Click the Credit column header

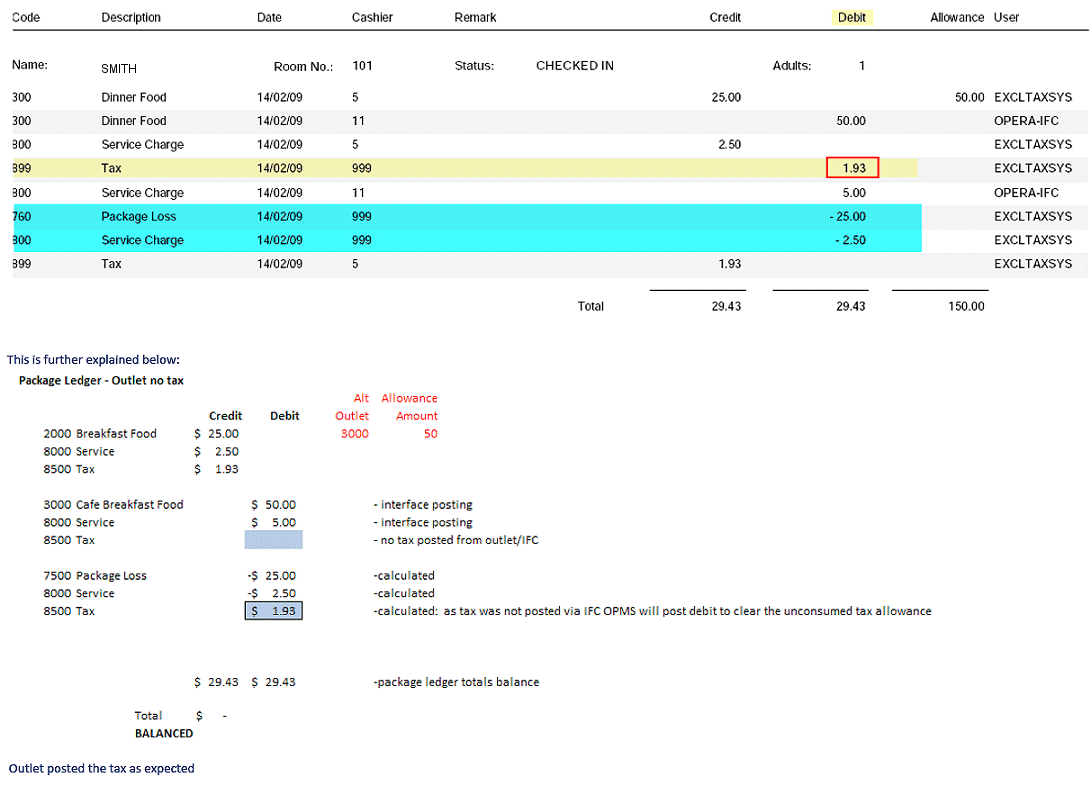point(725,17)
